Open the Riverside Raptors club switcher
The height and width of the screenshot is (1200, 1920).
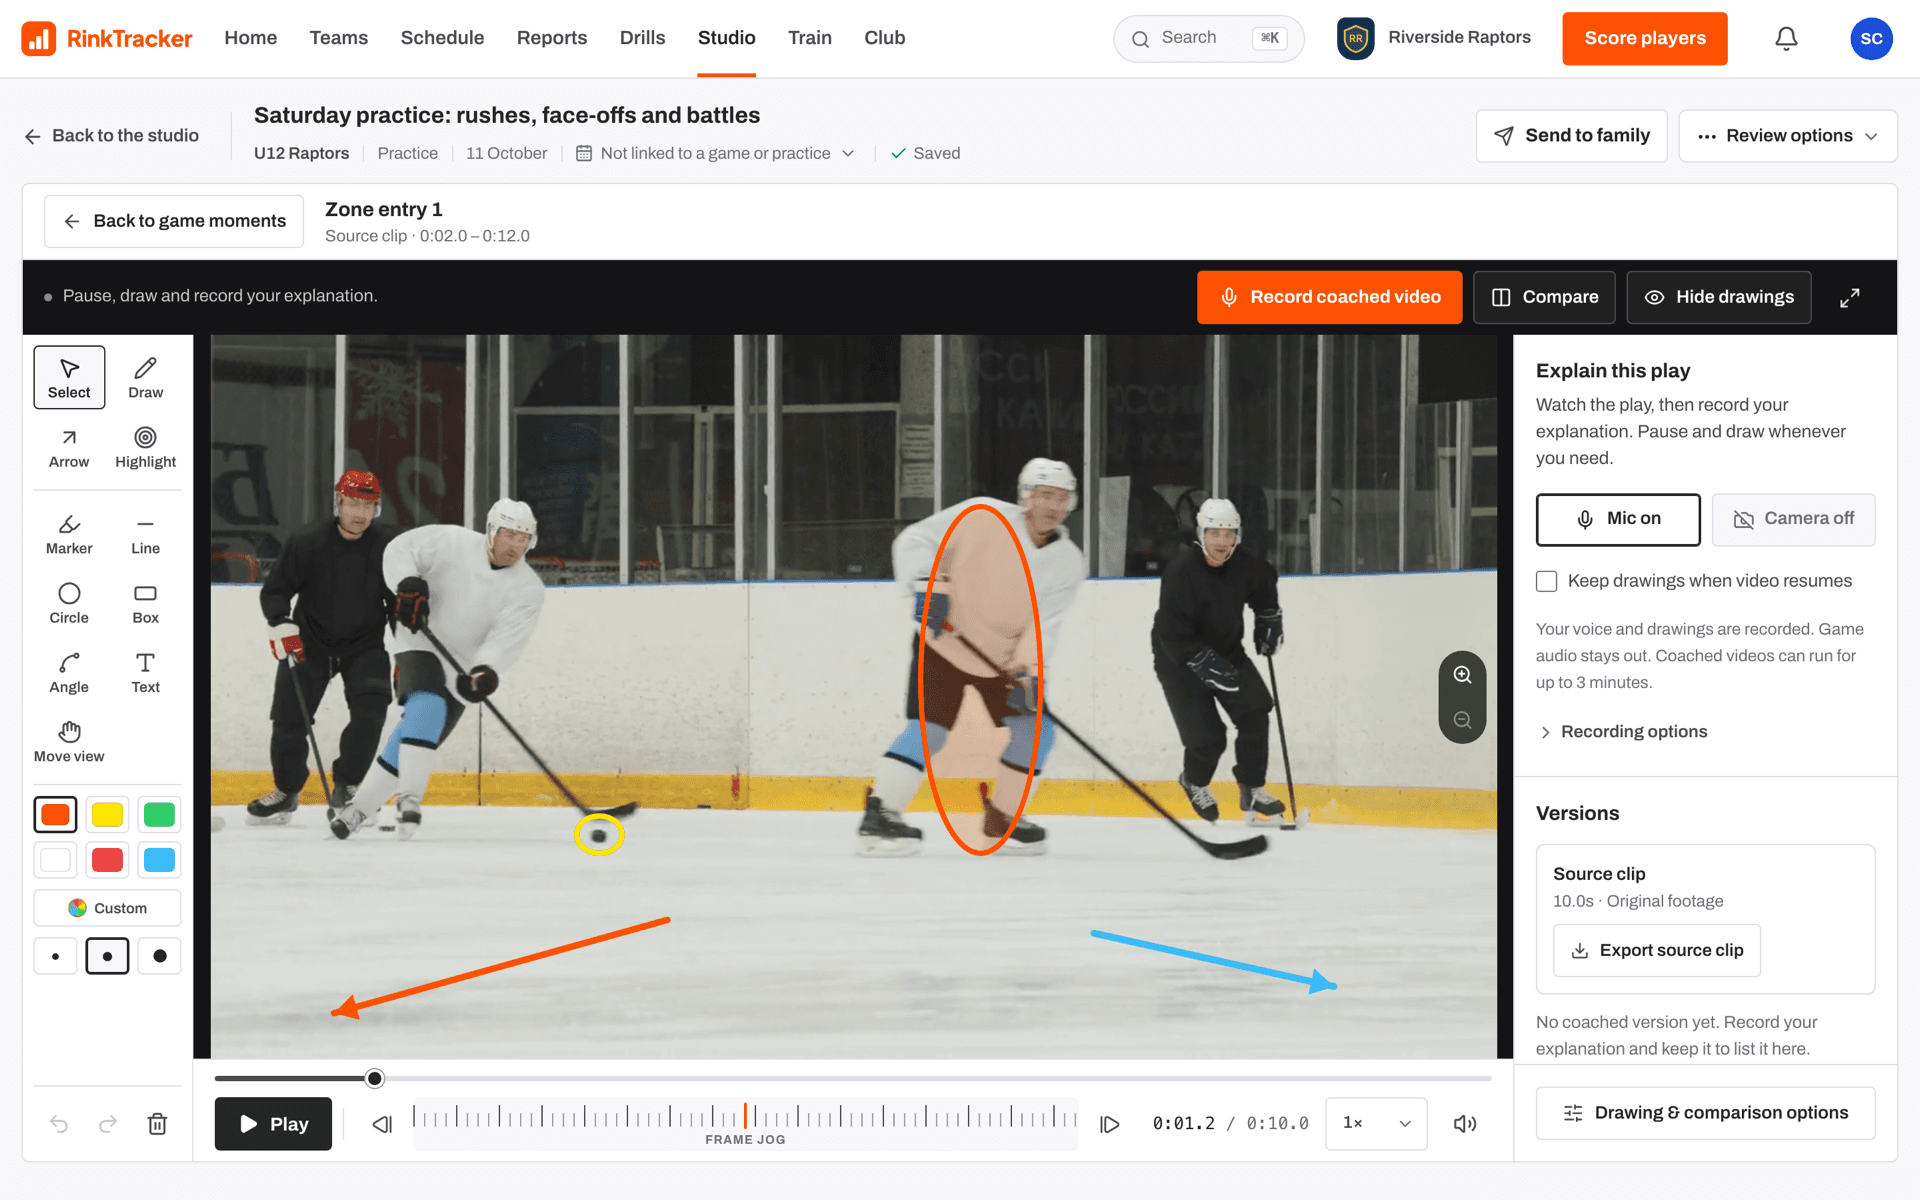pos(1434,38)
